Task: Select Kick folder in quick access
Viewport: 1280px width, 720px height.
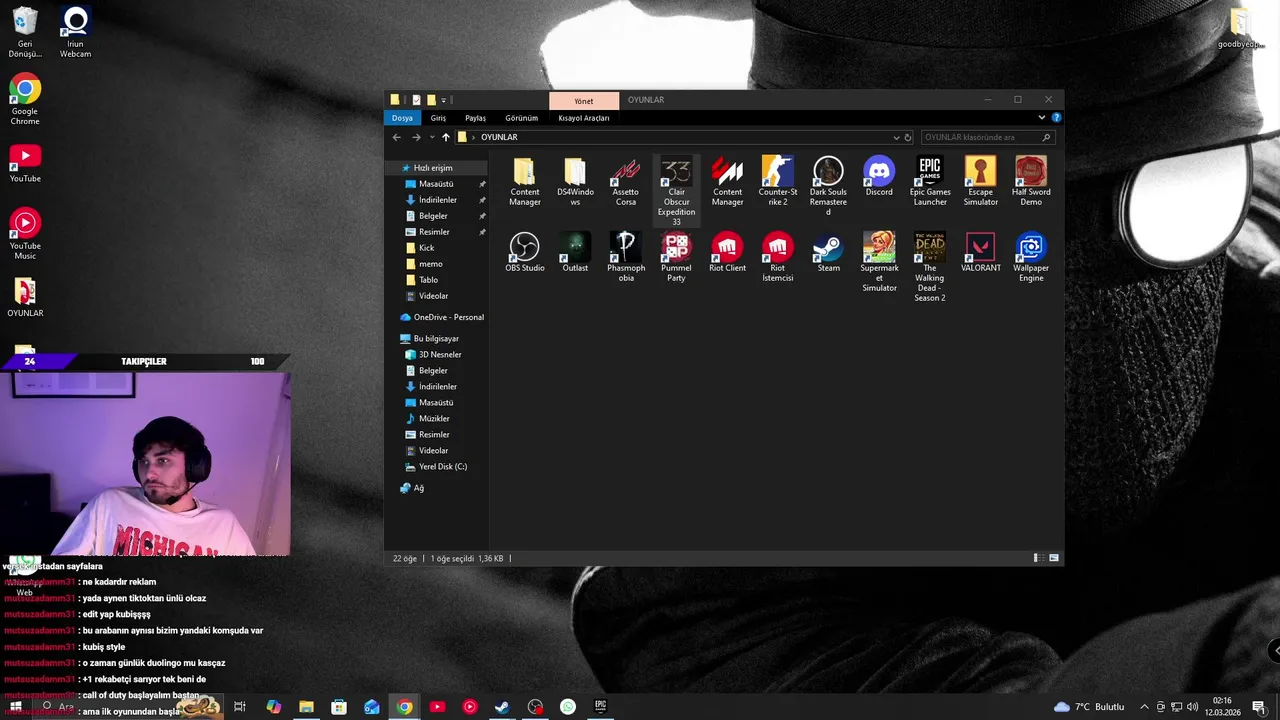Action: coord(419,248)
